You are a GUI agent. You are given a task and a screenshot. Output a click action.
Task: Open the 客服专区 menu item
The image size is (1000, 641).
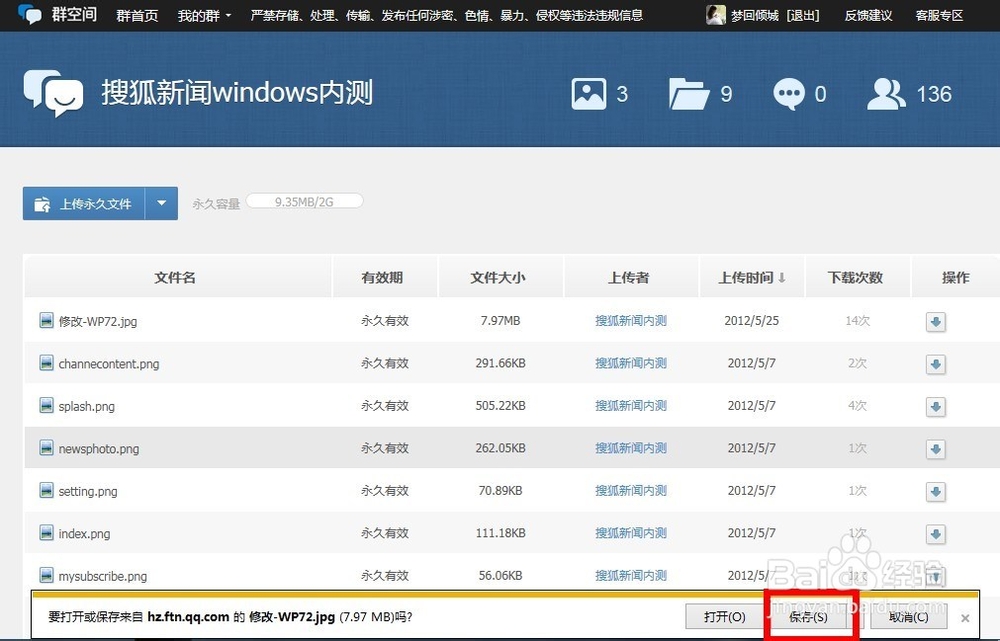[938, 15]
